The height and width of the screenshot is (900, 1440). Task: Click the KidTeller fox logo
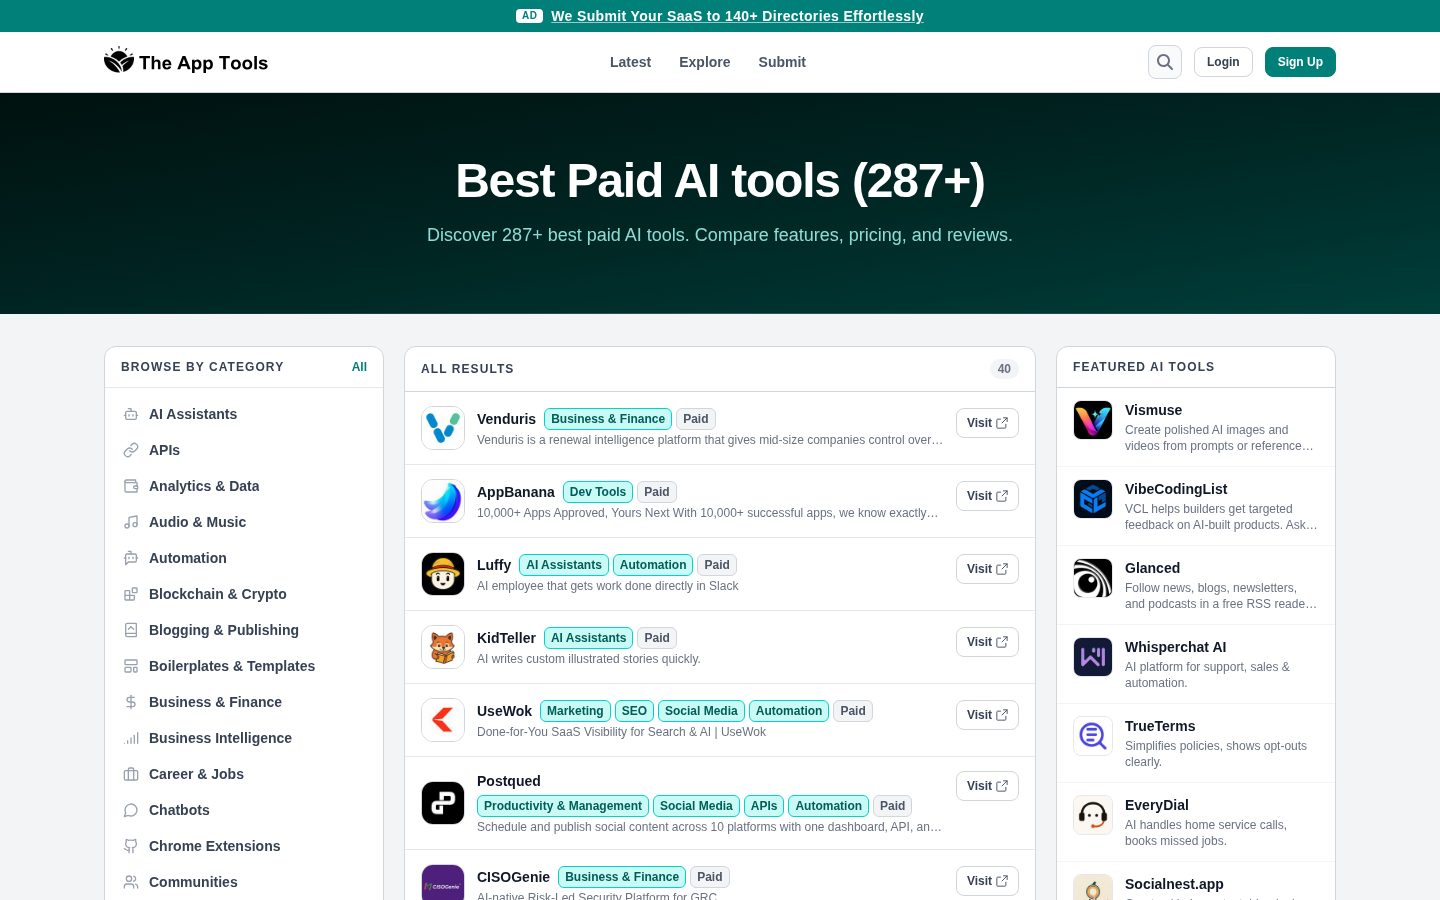443,647
